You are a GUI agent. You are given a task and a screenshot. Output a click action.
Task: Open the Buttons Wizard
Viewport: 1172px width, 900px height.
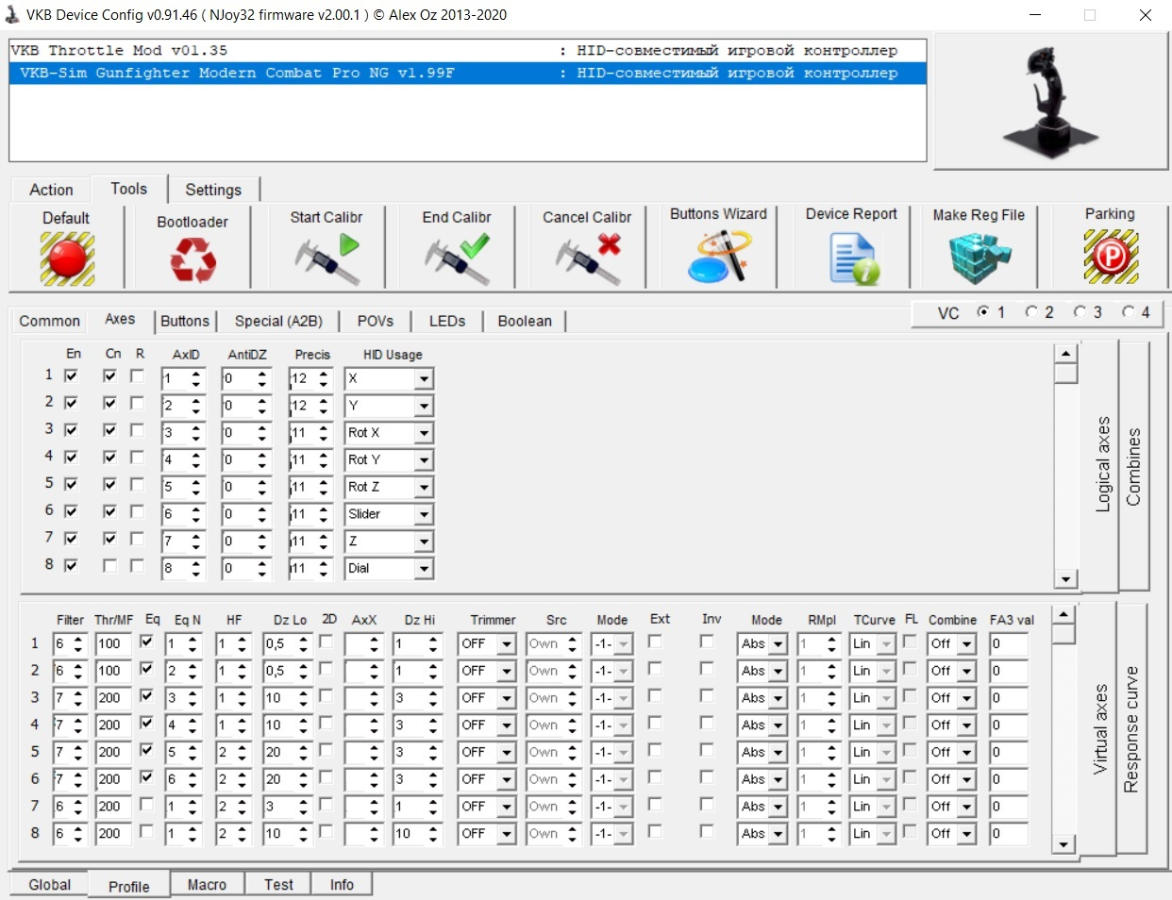pyautogui.click(x=718, y=256)
